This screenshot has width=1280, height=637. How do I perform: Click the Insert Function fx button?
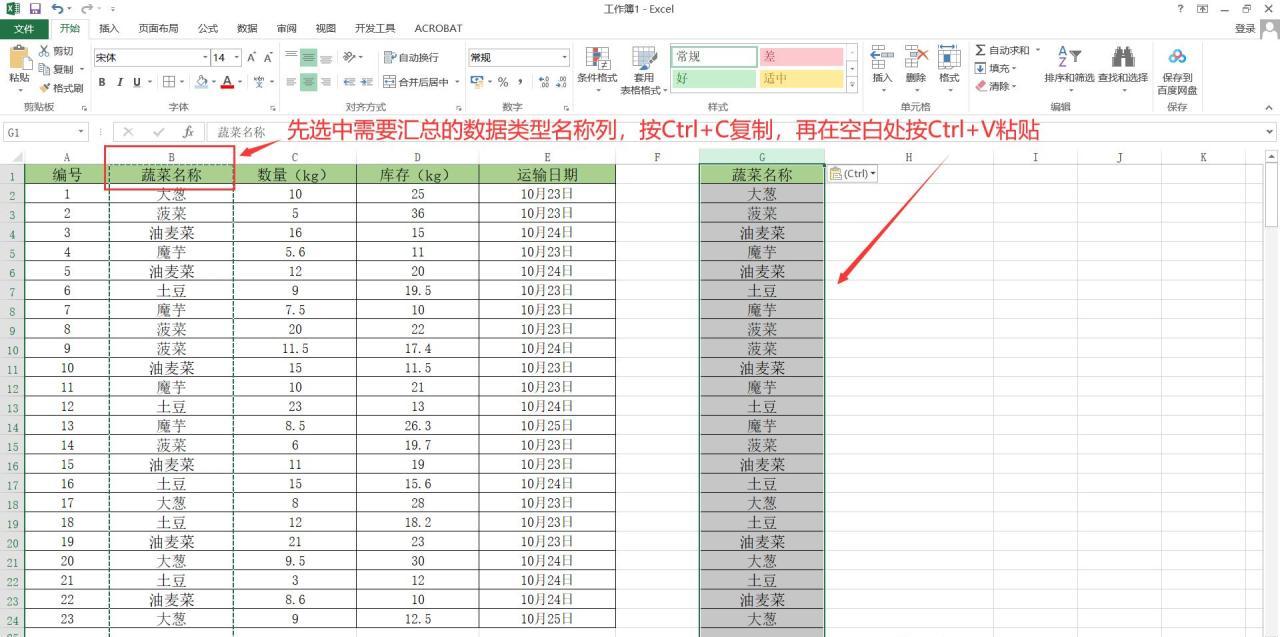188,132
